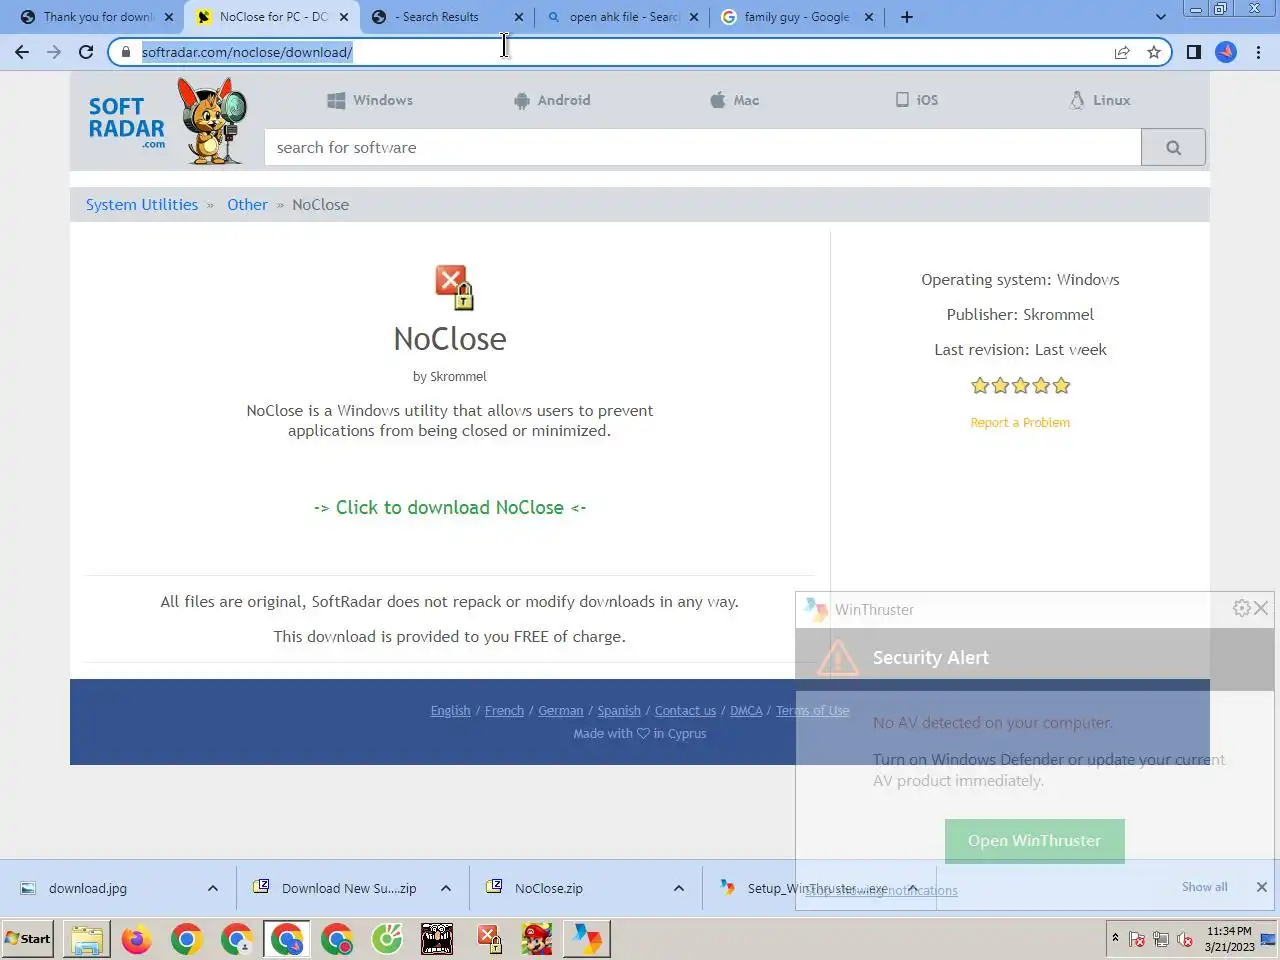Open the WinThruster taskbar icon

coord(587,939)
